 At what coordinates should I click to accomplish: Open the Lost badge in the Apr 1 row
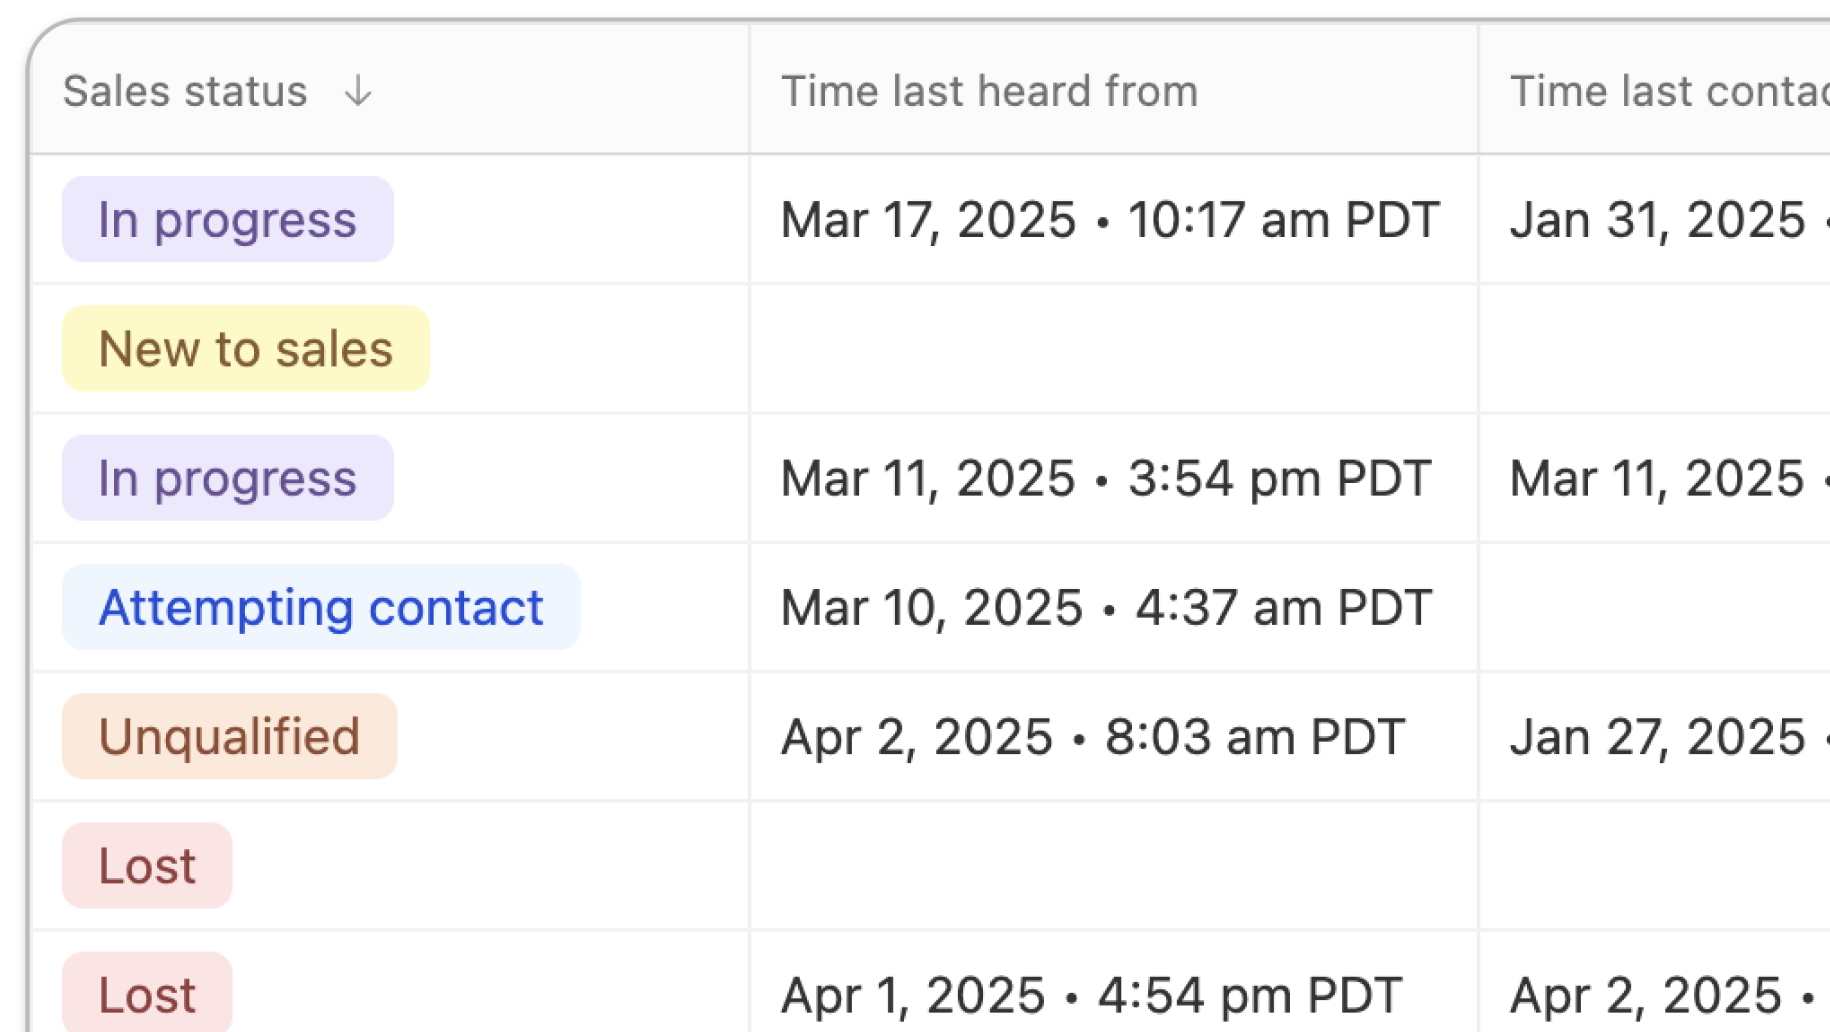[x=147, y=993]
